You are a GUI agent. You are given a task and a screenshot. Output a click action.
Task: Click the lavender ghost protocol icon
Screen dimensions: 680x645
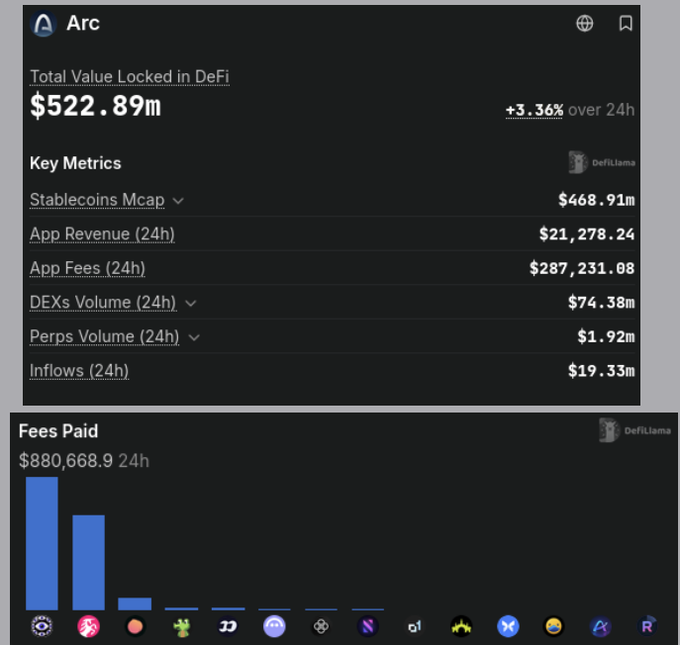click(275, 626)
